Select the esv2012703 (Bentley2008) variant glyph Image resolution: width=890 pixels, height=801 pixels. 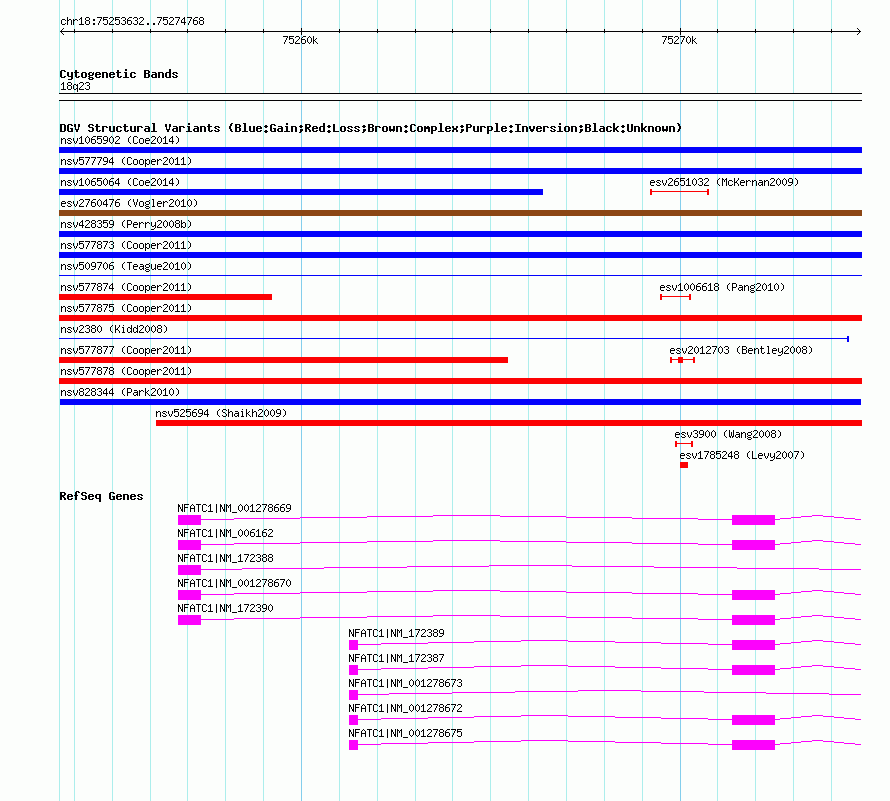pos(682,360)
